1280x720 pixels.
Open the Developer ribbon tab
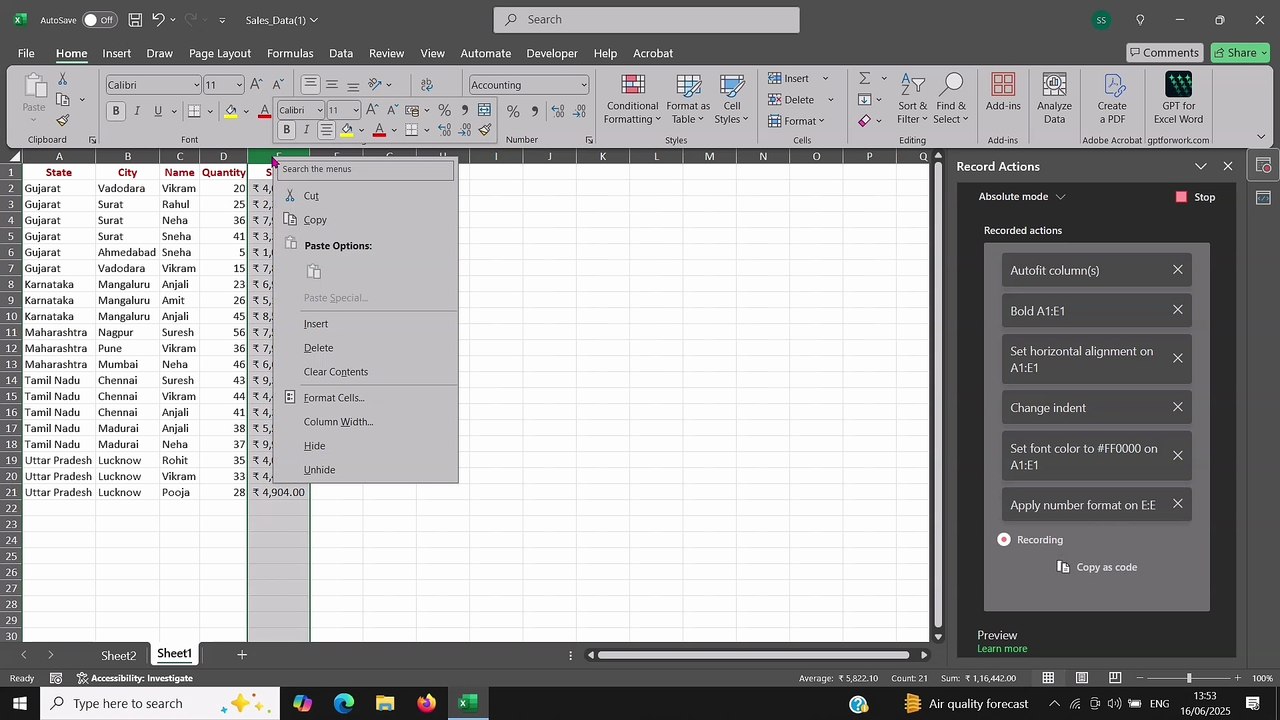point(552,53)
